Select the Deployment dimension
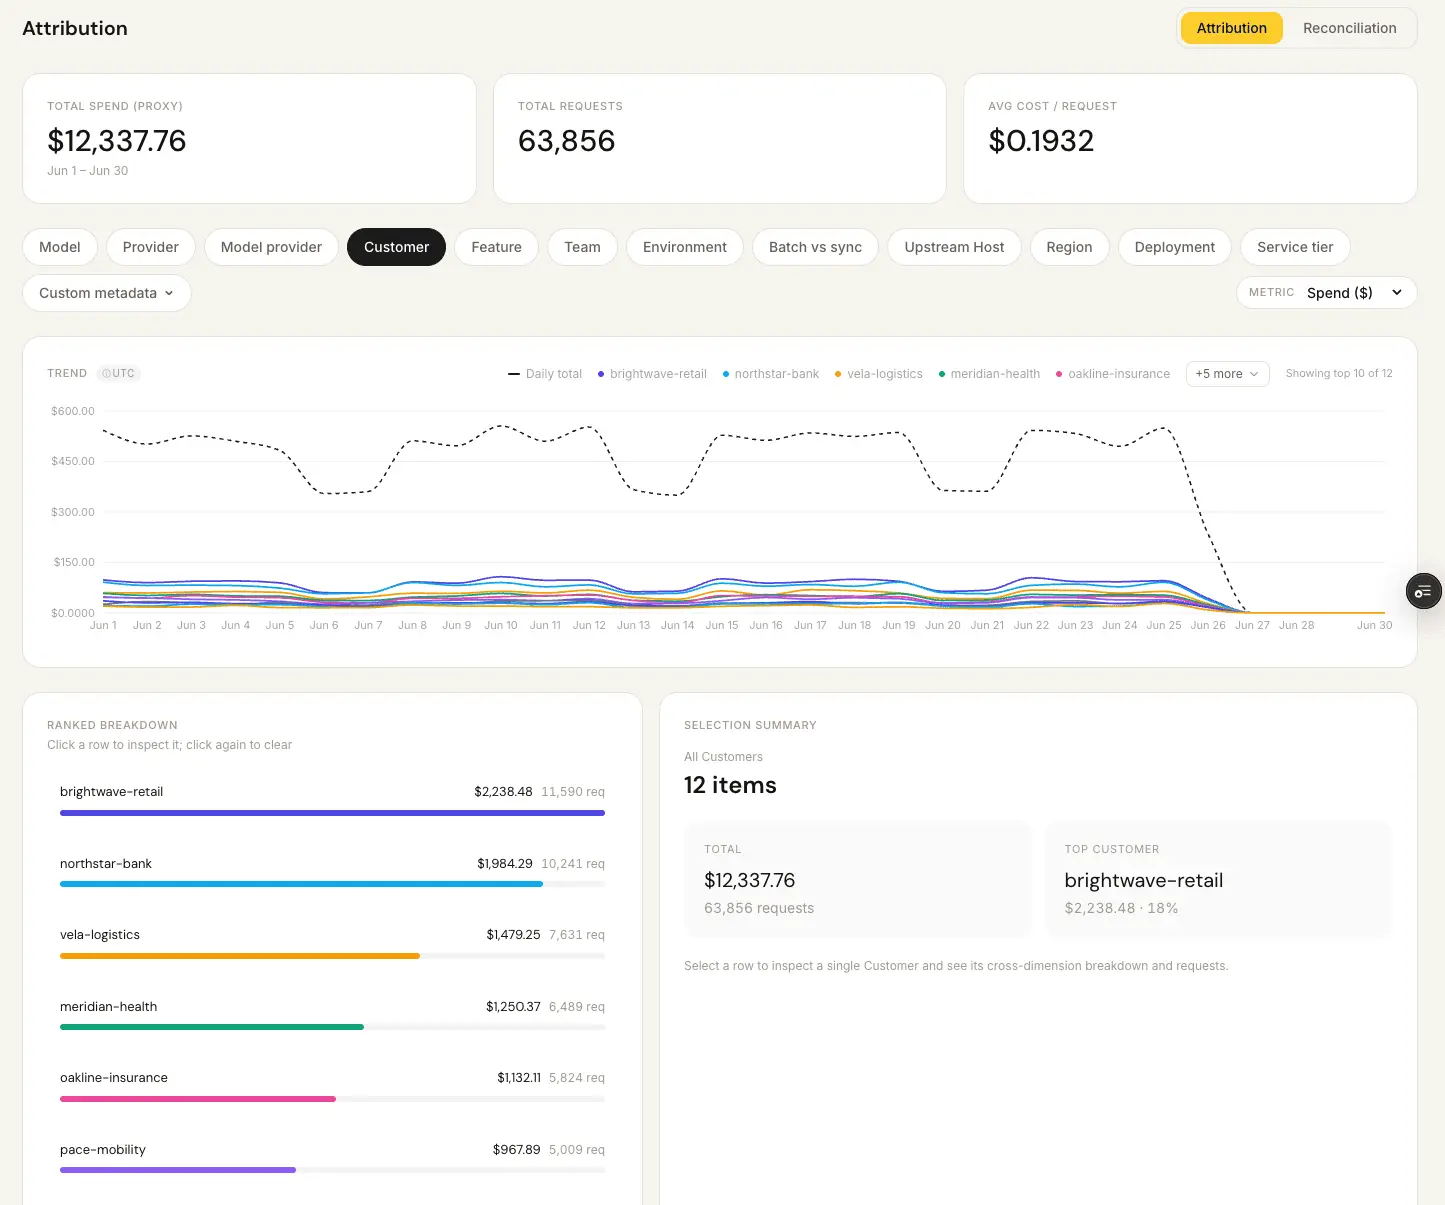The image size is (1445, 1205). coord(1175,247)
